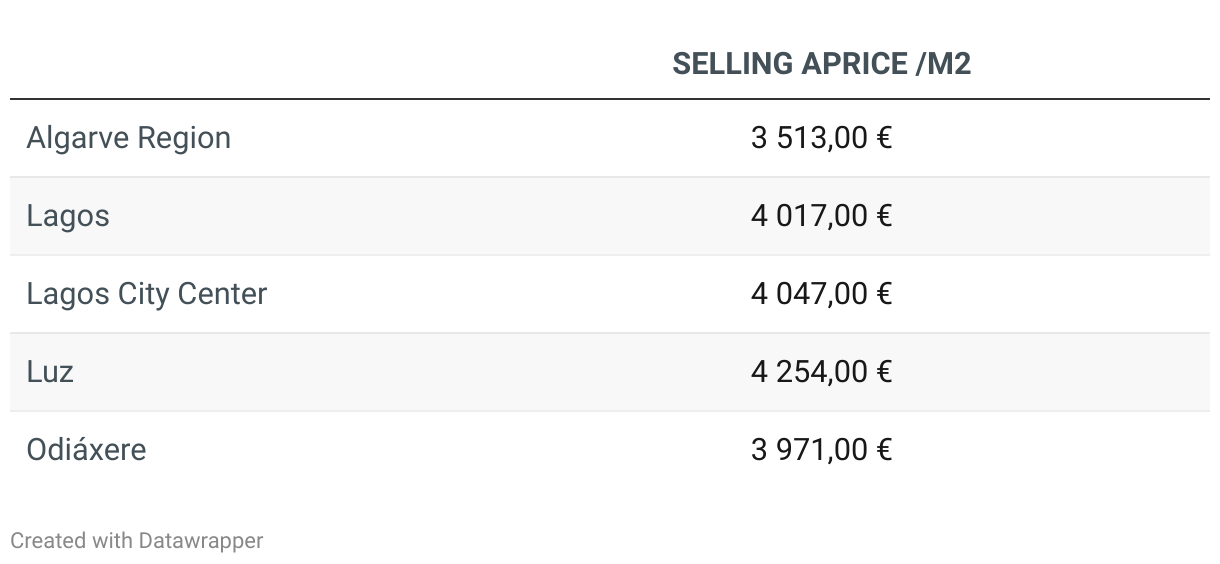Click the euro sign in Algarve Region row
Image resolution: width=1220 pixels, height=564 pixels.
(x=884, y=138)
